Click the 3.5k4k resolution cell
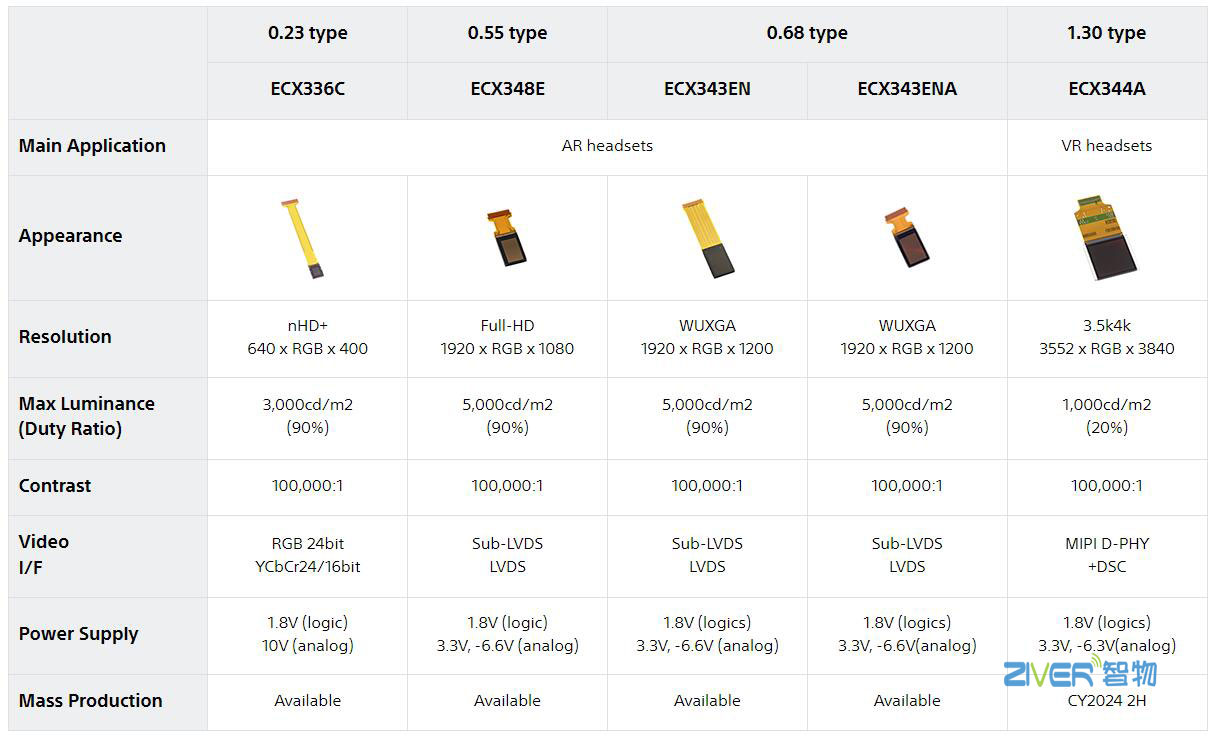The height and width of the screenshot is (736, 1216). (1106, 337)
